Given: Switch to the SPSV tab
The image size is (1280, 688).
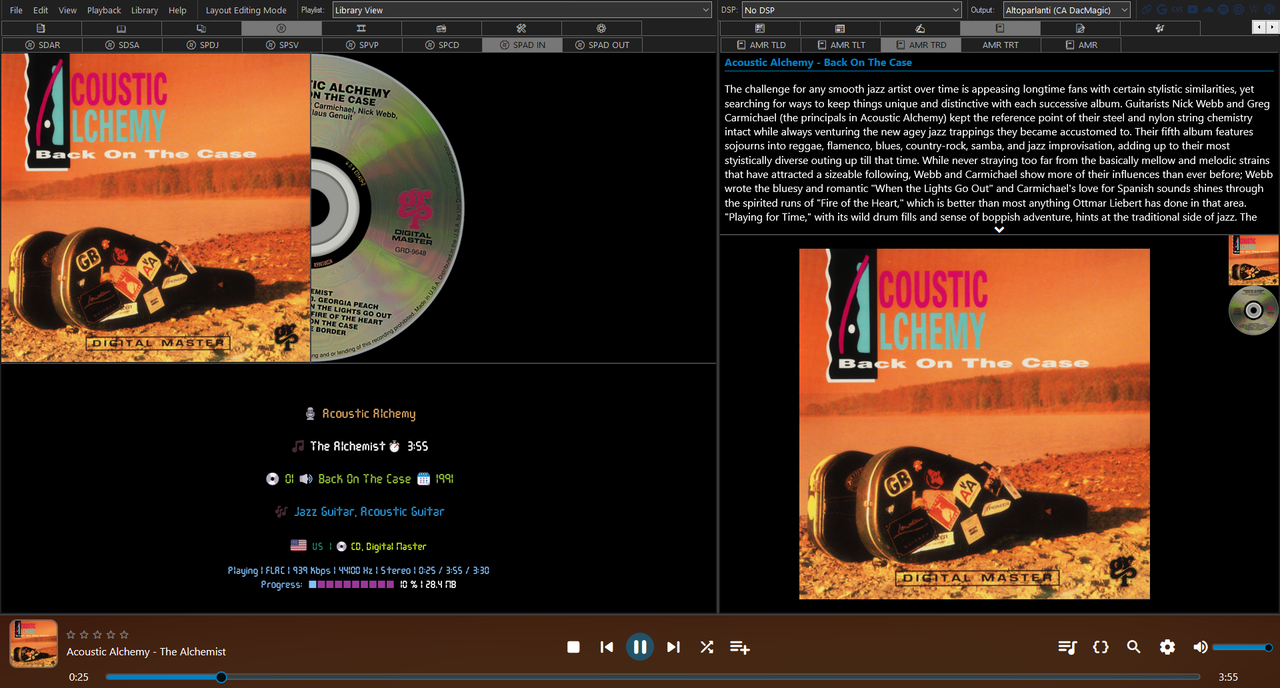Looking at the screenshot, I should (x=281, y=45).
